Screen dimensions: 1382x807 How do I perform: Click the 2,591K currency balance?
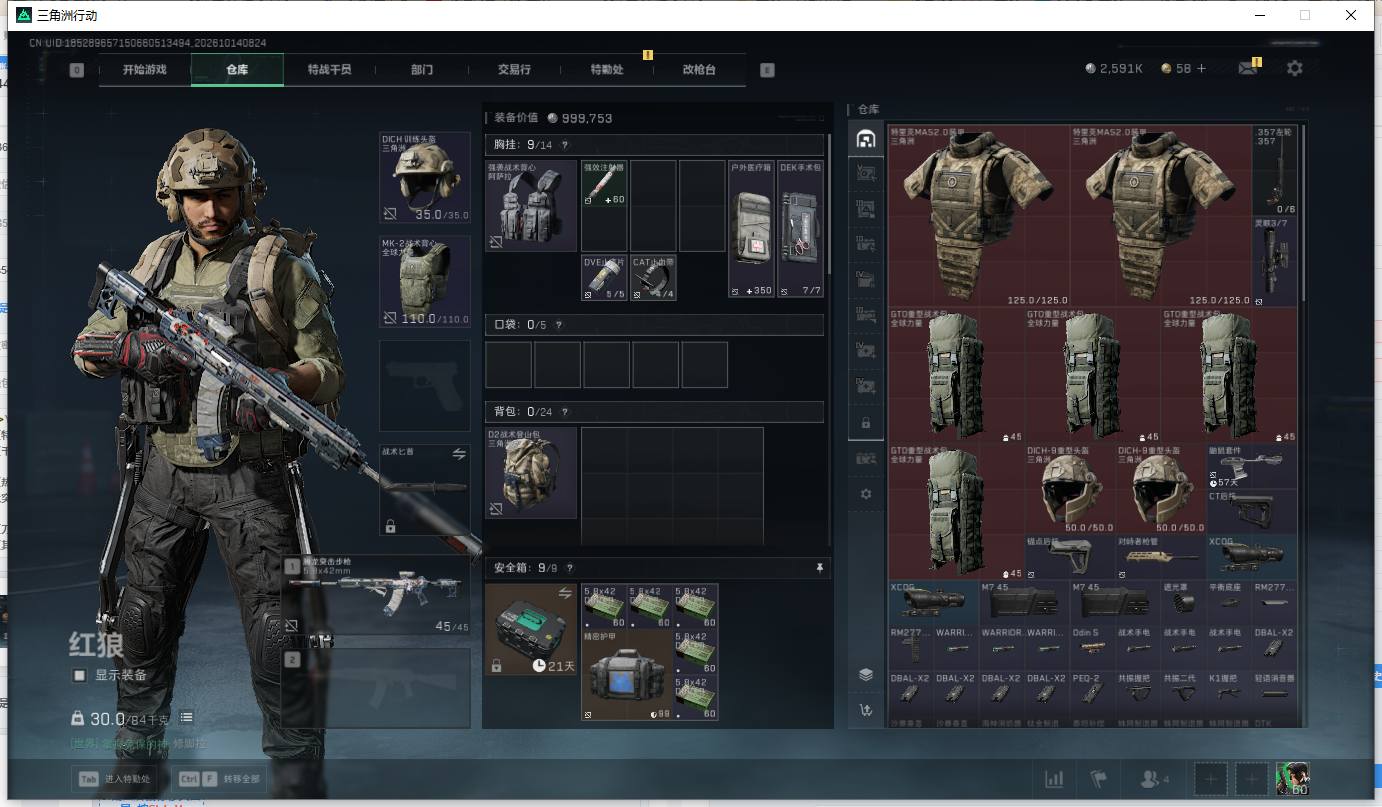tap(1114, 69)
